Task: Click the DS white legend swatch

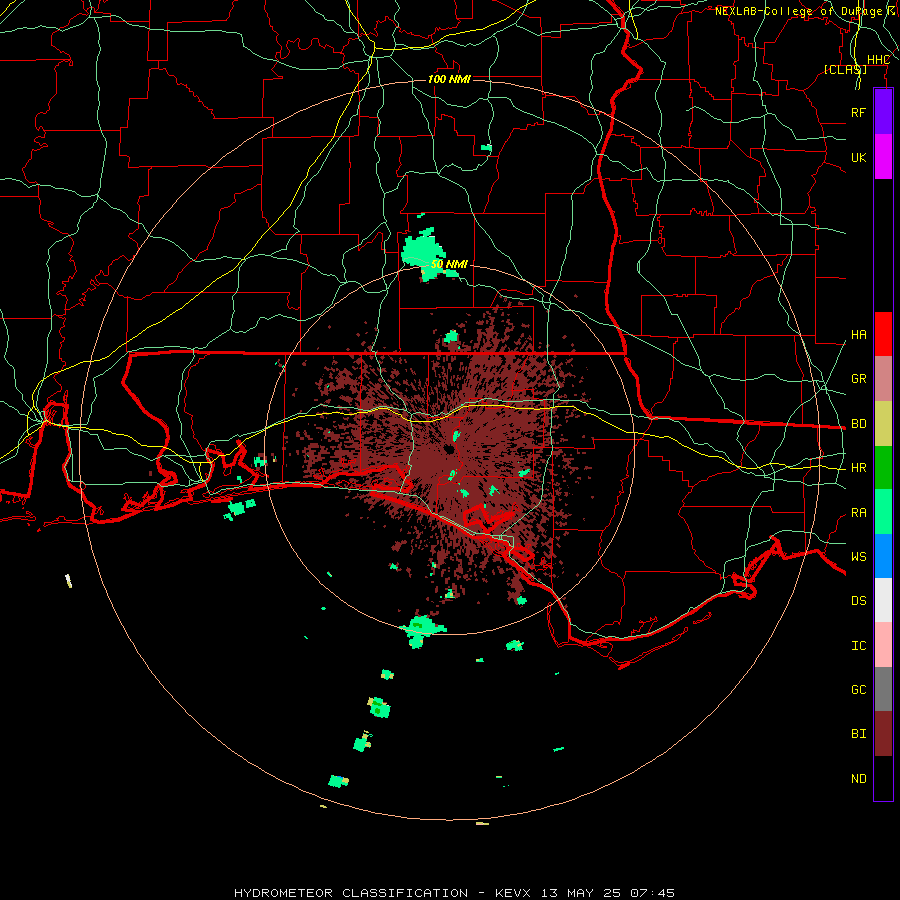Action: coord(883,600)
